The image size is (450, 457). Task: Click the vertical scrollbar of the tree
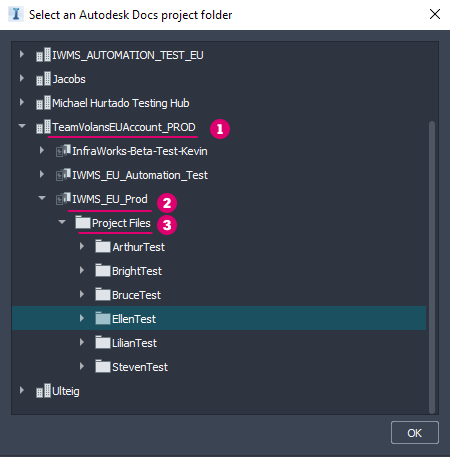(432, 267)
